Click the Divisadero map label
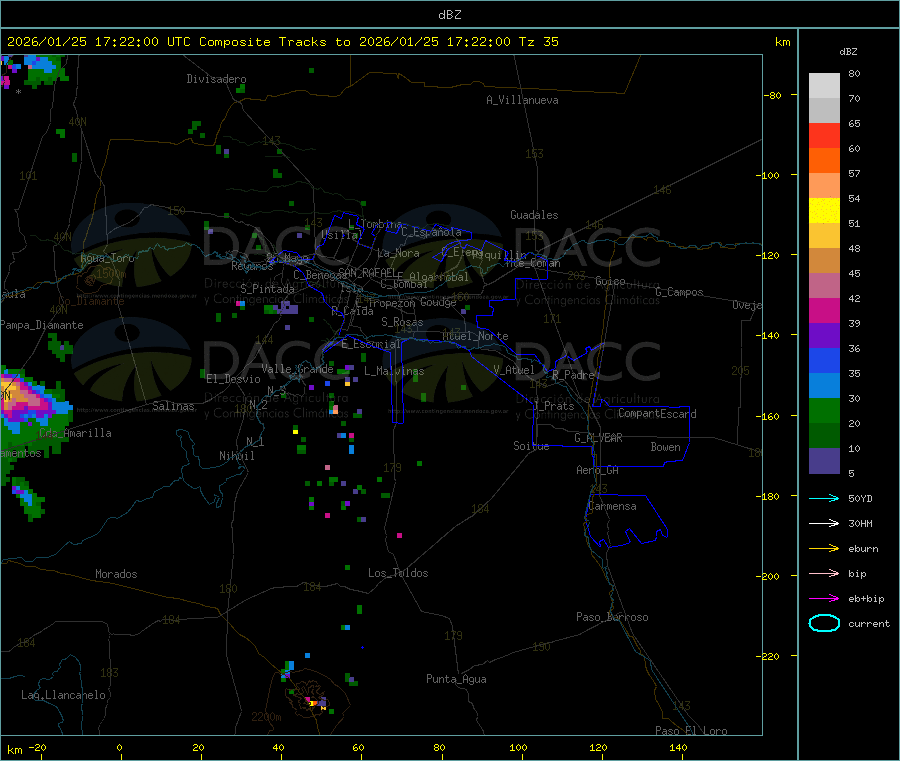This screenshot has width=900, height=761. pyautogui.click(x=216, y=79)
